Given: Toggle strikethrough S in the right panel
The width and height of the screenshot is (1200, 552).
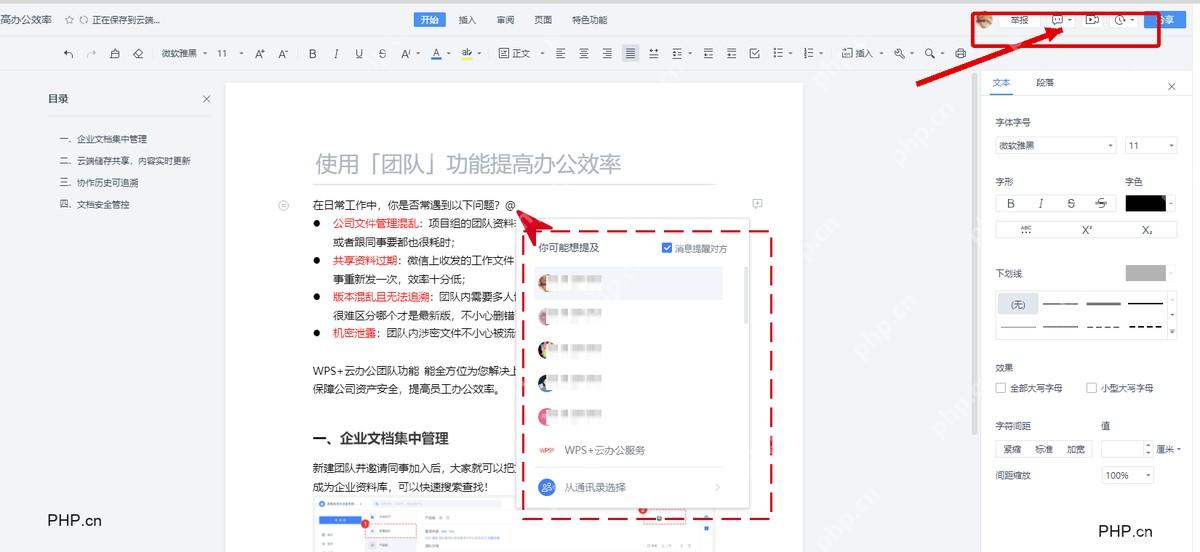Looking at the screenshot, I should (1071, 203).
